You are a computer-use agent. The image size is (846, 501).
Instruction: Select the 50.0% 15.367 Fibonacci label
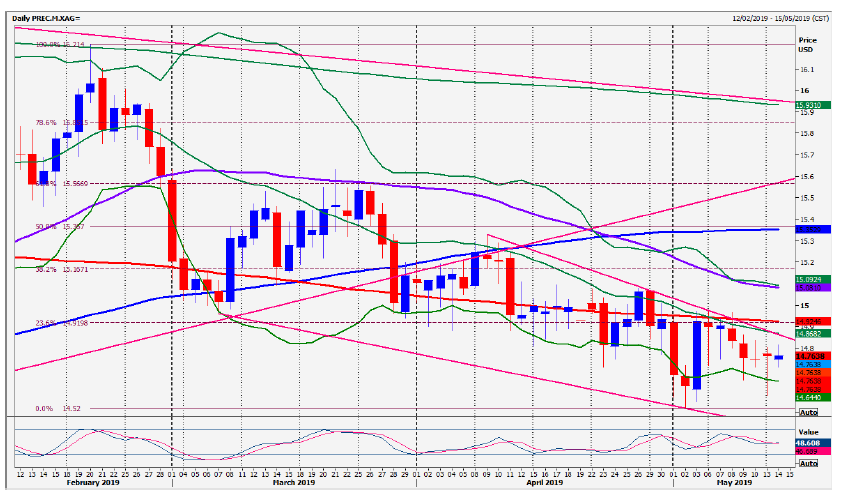(x=60, y=227)
